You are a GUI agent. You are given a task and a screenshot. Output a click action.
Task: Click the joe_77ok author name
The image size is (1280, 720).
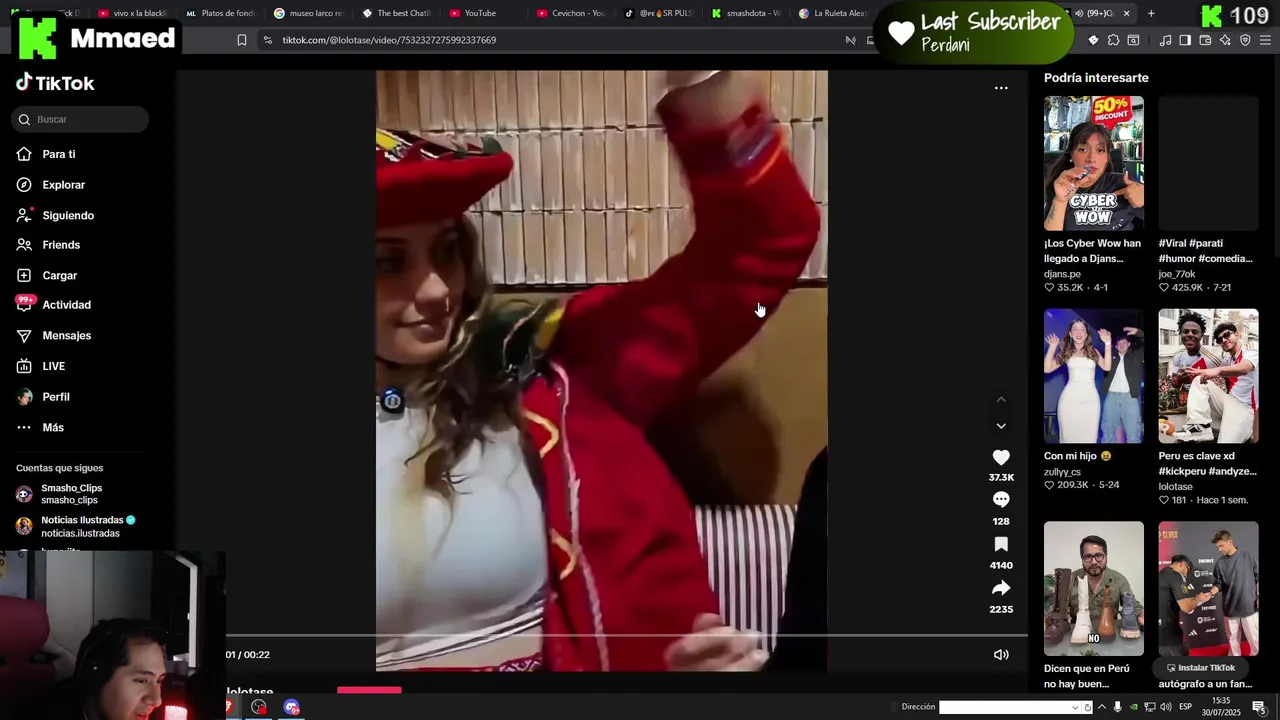pyautogui.click(x=1177, y=274)
